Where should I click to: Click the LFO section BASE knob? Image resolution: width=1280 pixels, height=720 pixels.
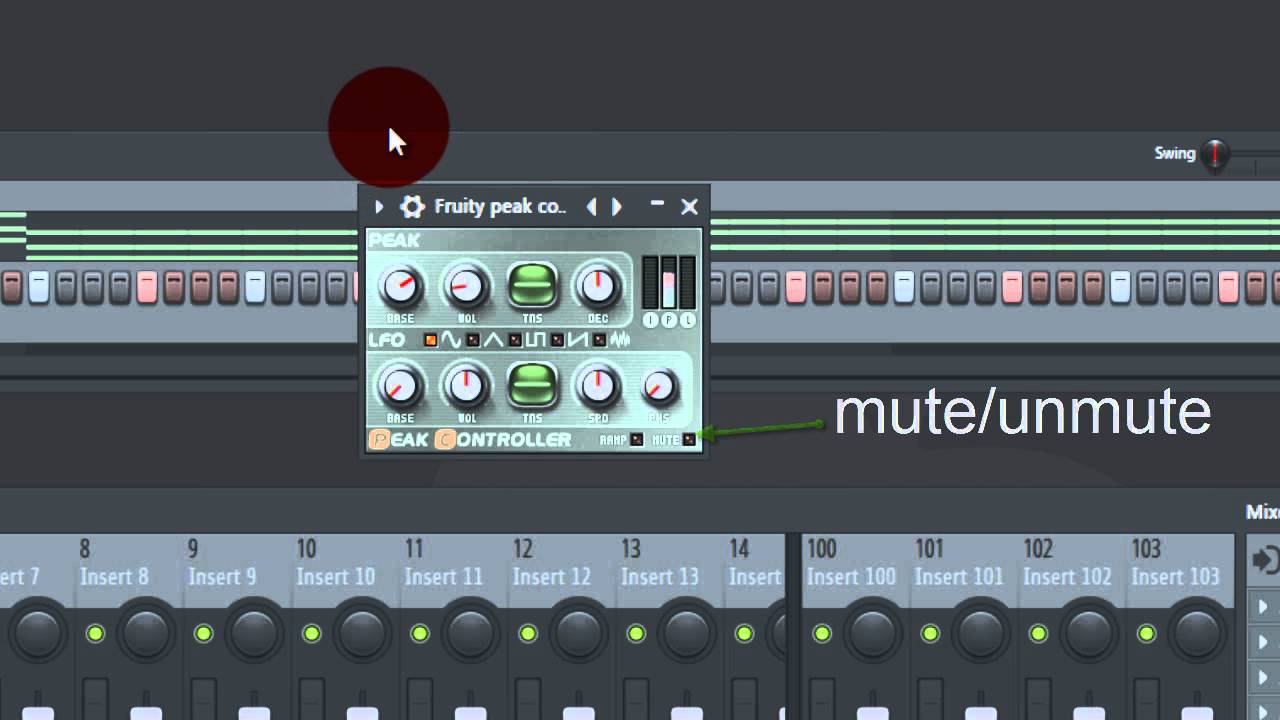tap(399, 386)
